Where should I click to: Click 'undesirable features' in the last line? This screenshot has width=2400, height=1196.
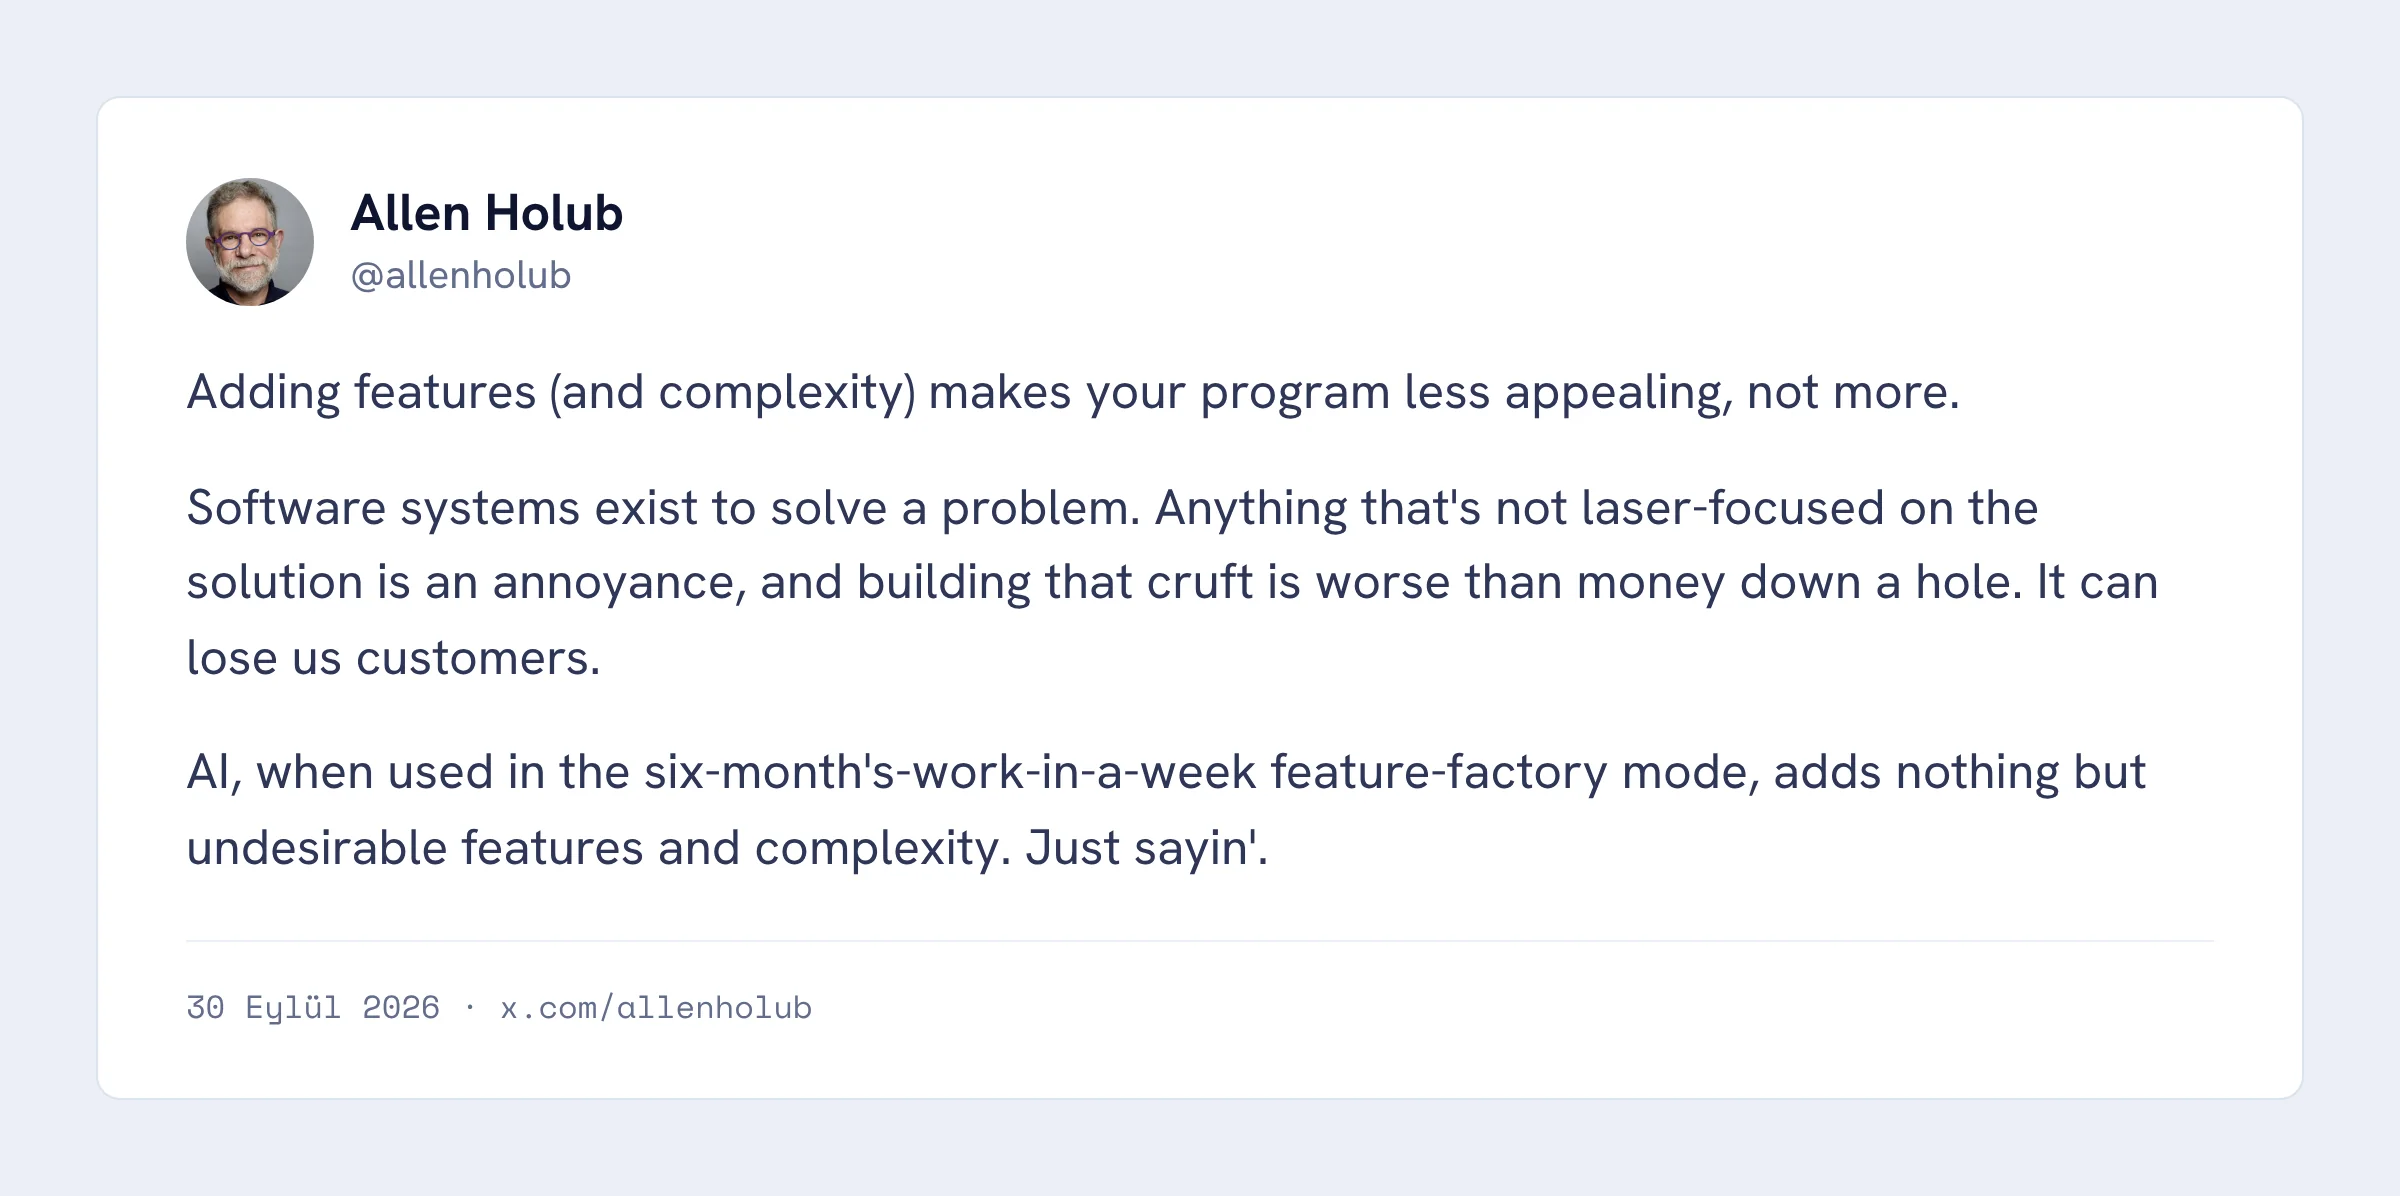[x=415, y=848]
